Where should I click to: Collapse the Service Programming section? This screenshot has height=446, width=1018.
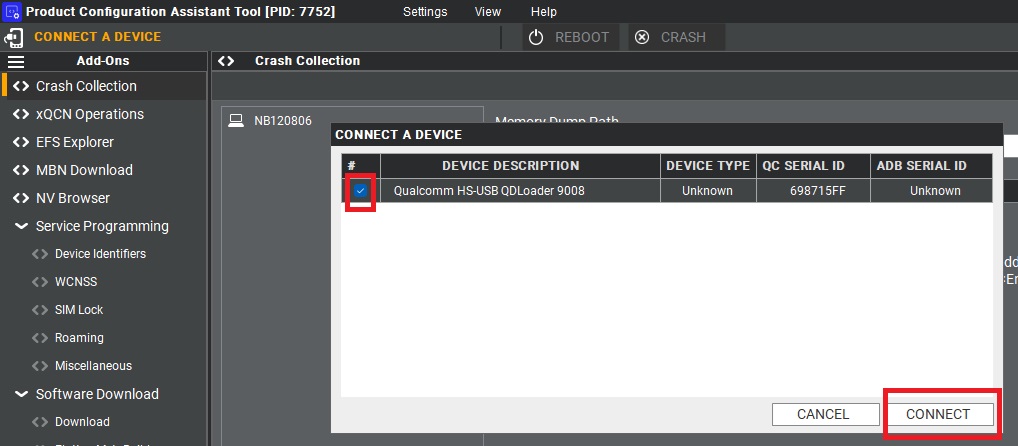(20, 226)
